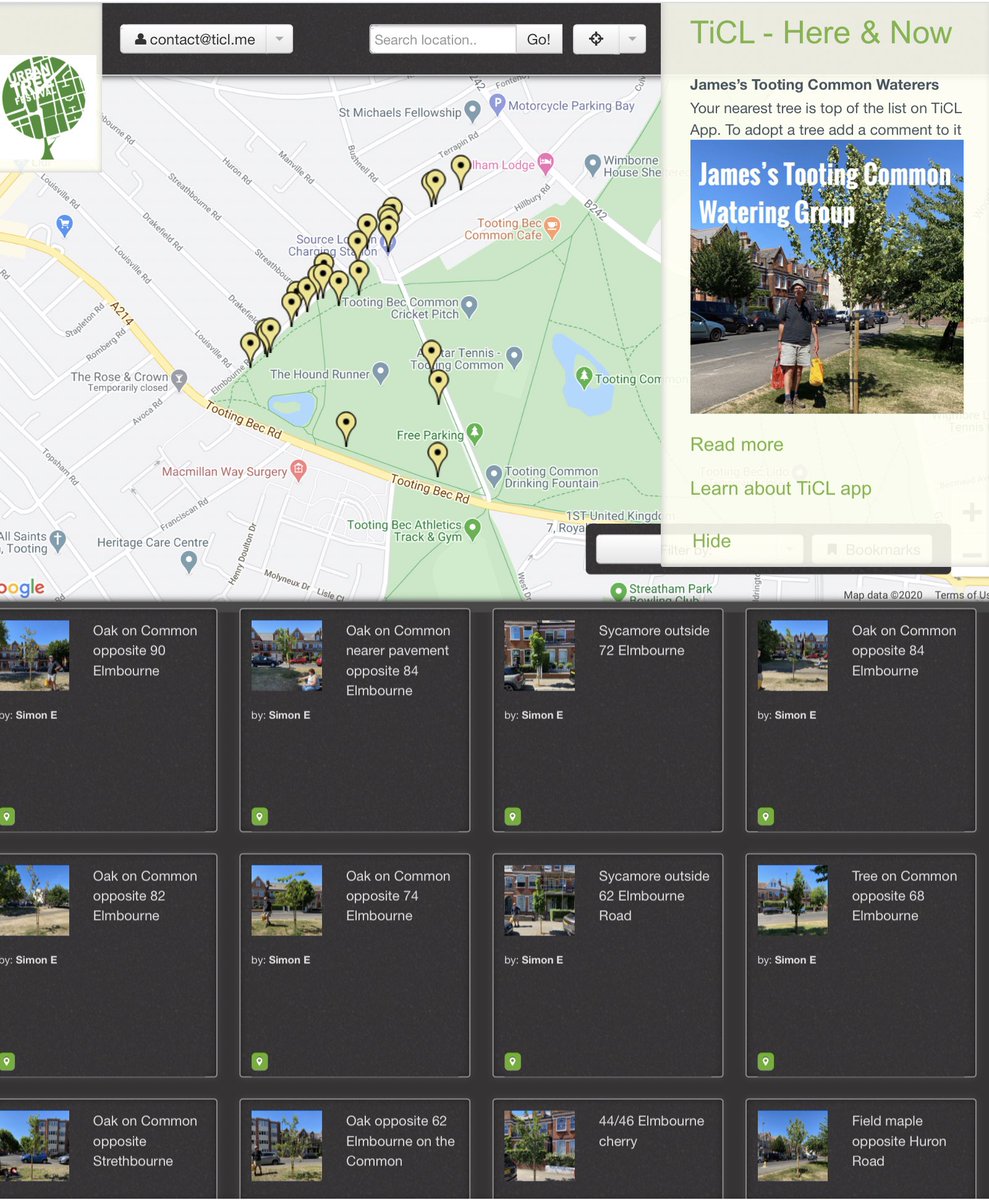Click the location badge on Oak opposite 82 Elmbourne card
This screenshot has width=989, height=1200.
coord(6,1061)
